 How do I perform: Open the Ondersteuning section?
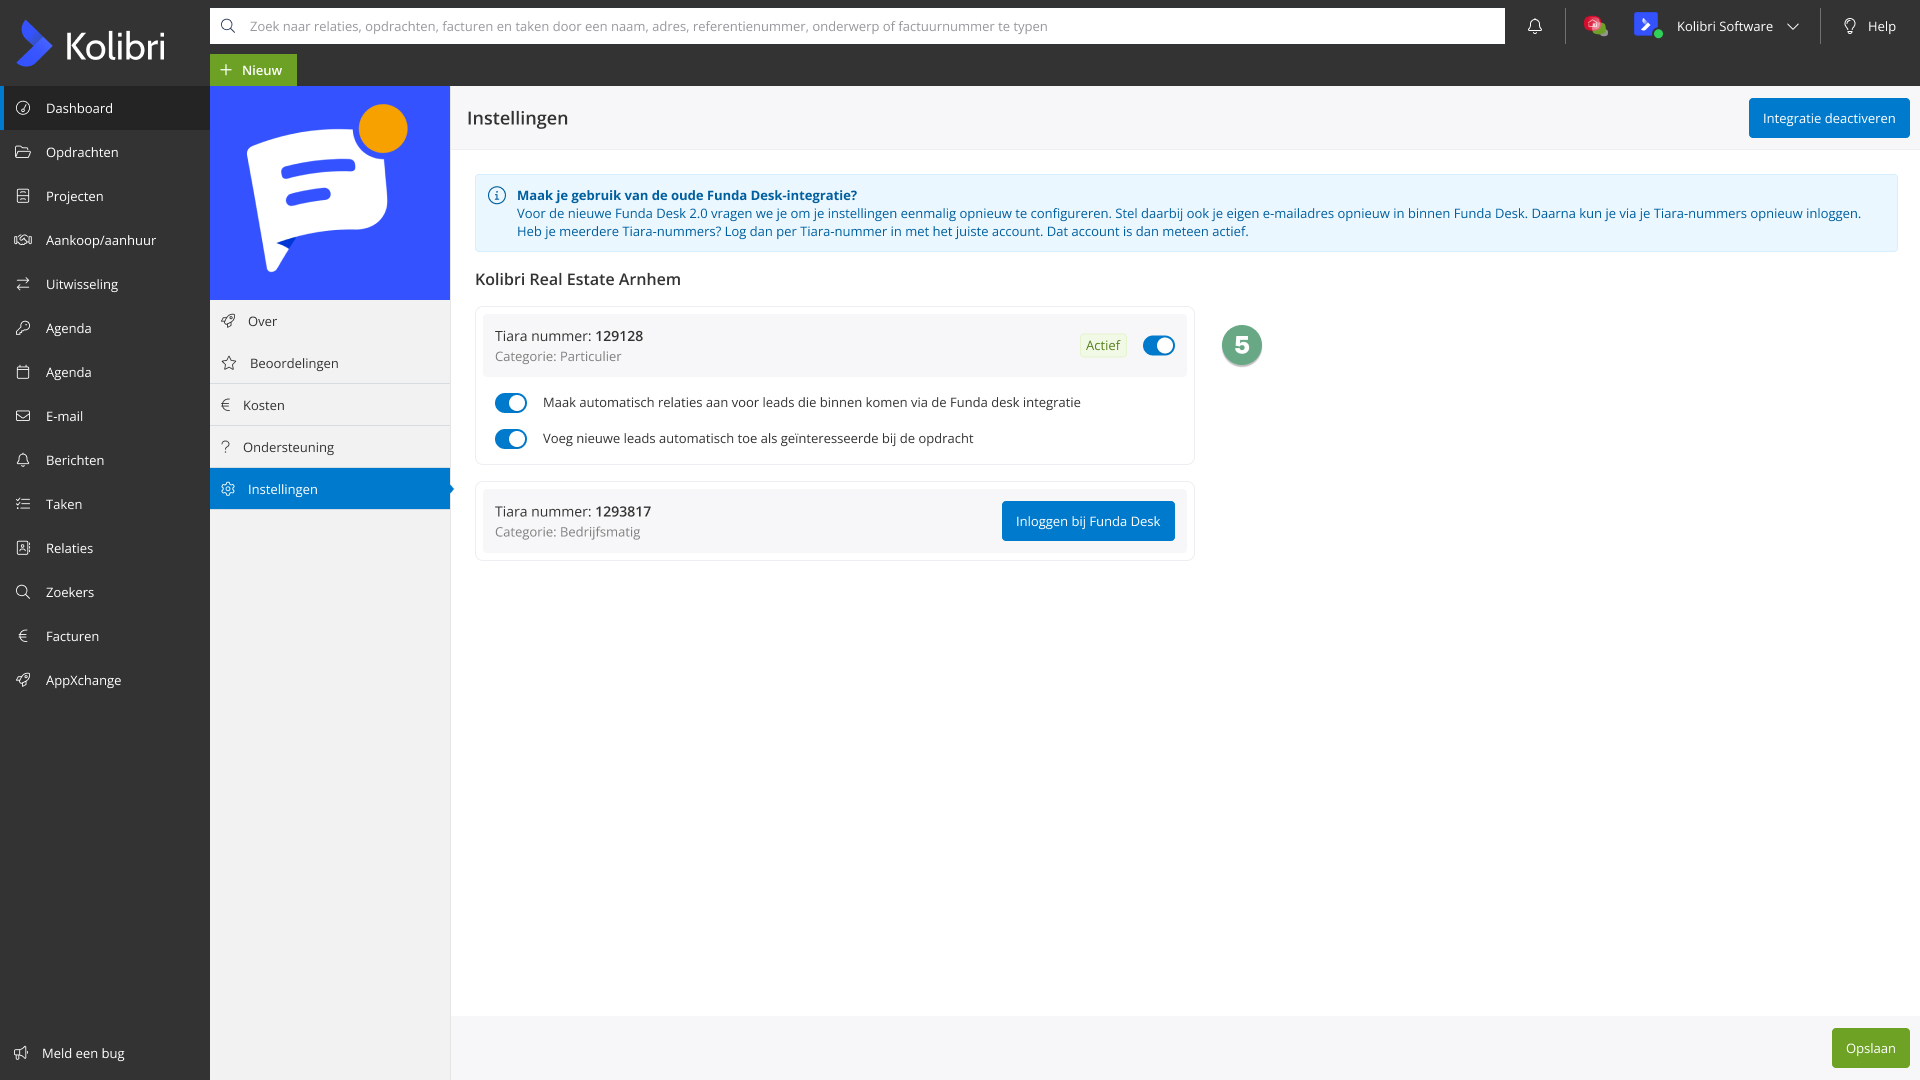pyautogui.click(x=288, y=447)
